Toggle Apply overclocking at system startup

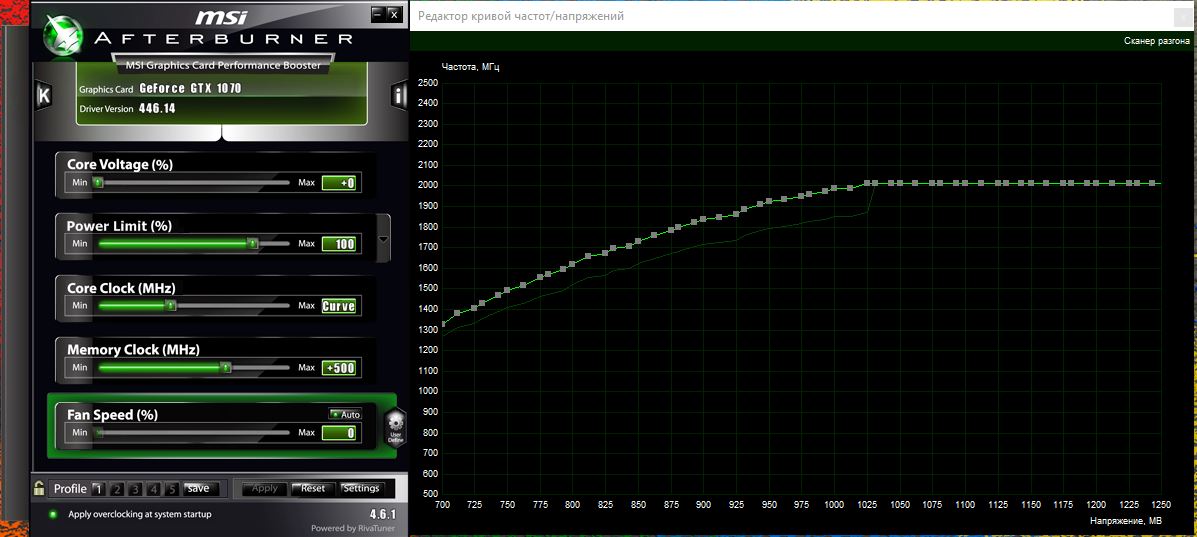pyautogui.click(x=53, y=514)
